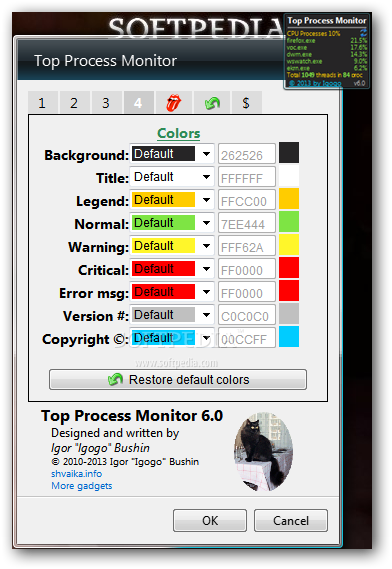
Task: Expand the Copyright color dropdown
Action: [x=172, y=338]
